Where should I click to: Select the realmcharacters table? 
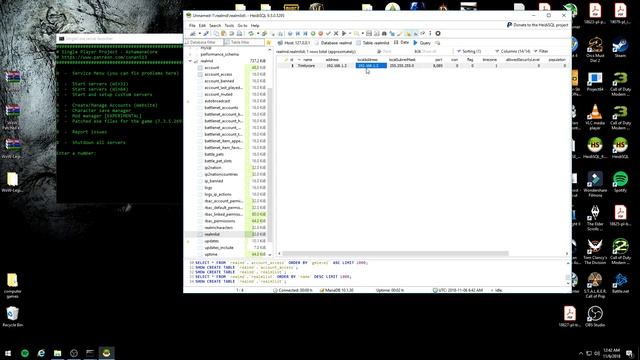point(218,227)
